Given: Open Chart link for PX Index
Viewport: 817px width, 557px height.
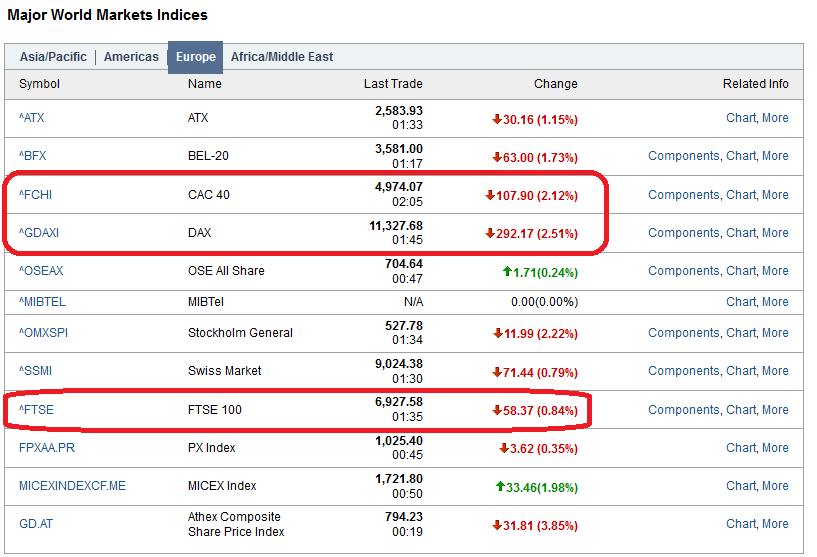Looking at the screenshot, I should (x=741, y=448).
